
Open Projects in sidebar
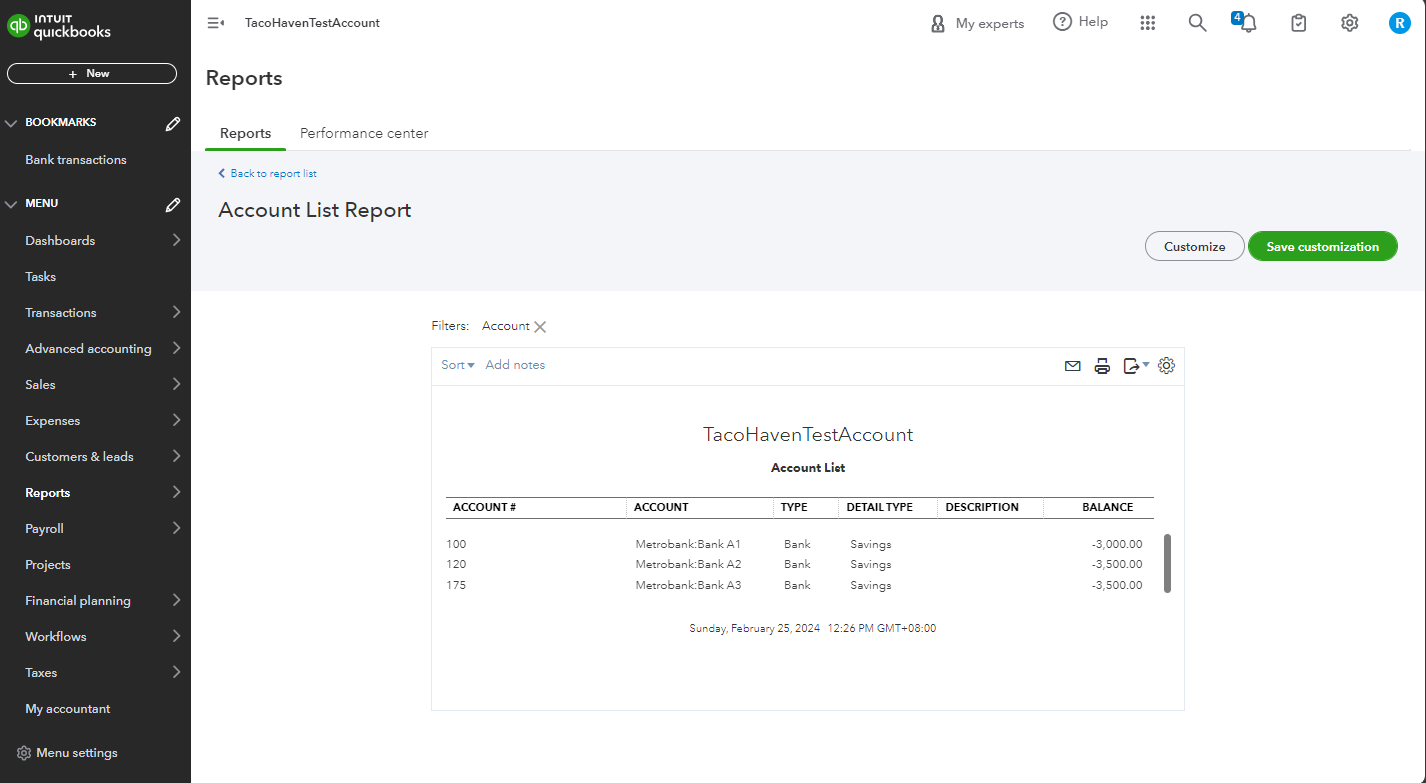(48, 565)
